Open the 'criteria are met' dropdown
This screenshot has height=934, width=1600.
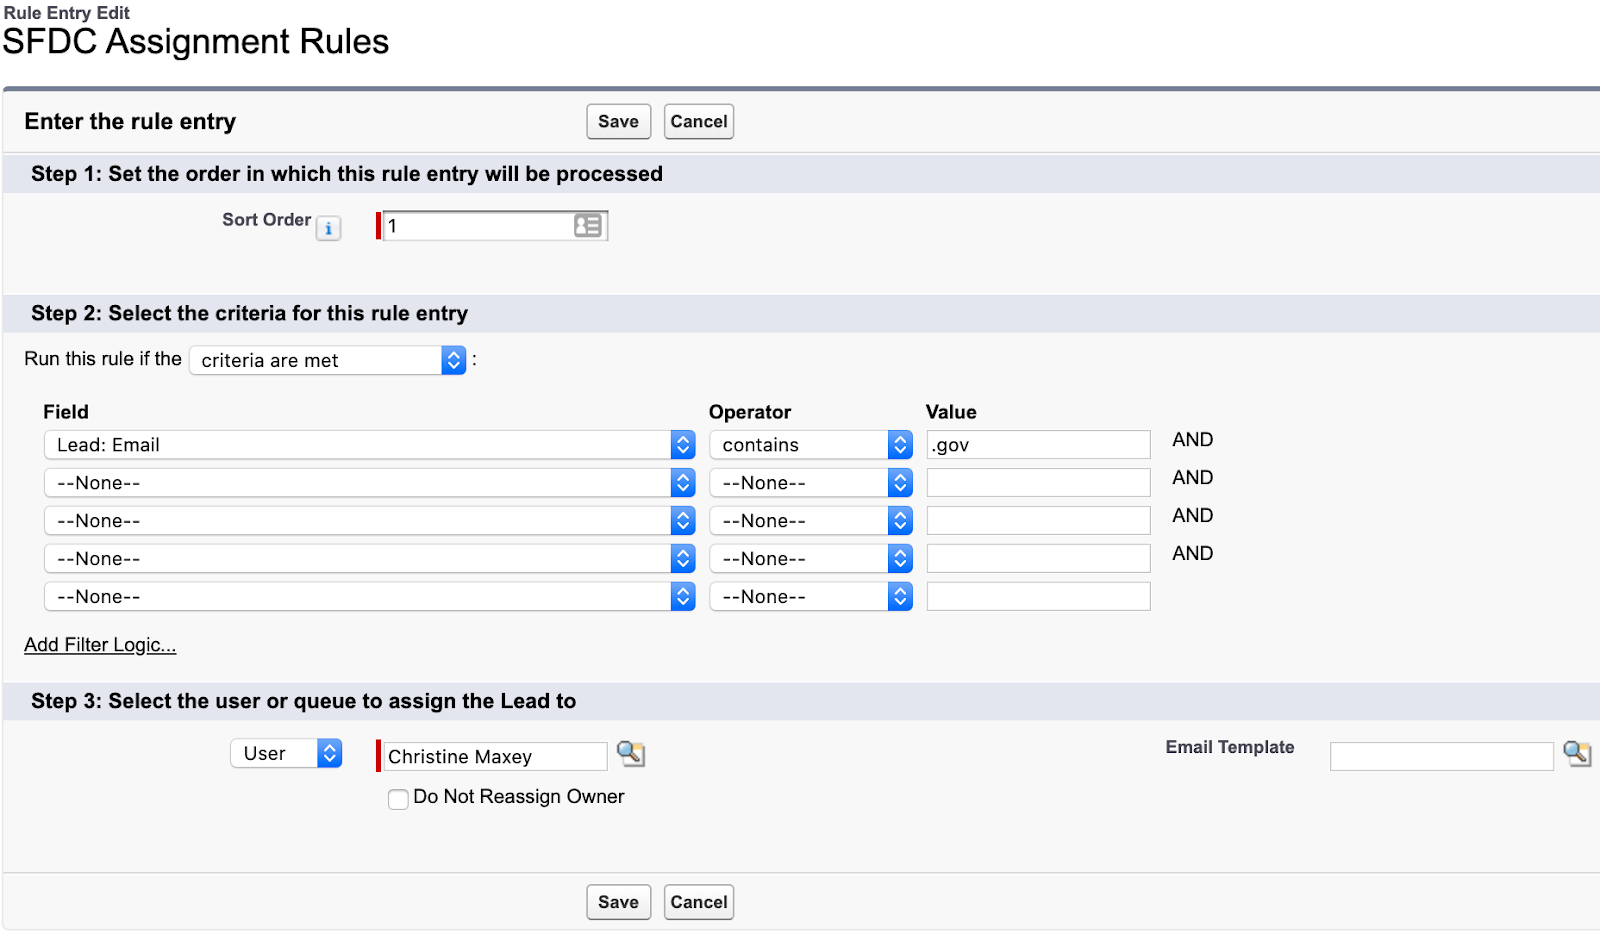click(x=328, y=360)
